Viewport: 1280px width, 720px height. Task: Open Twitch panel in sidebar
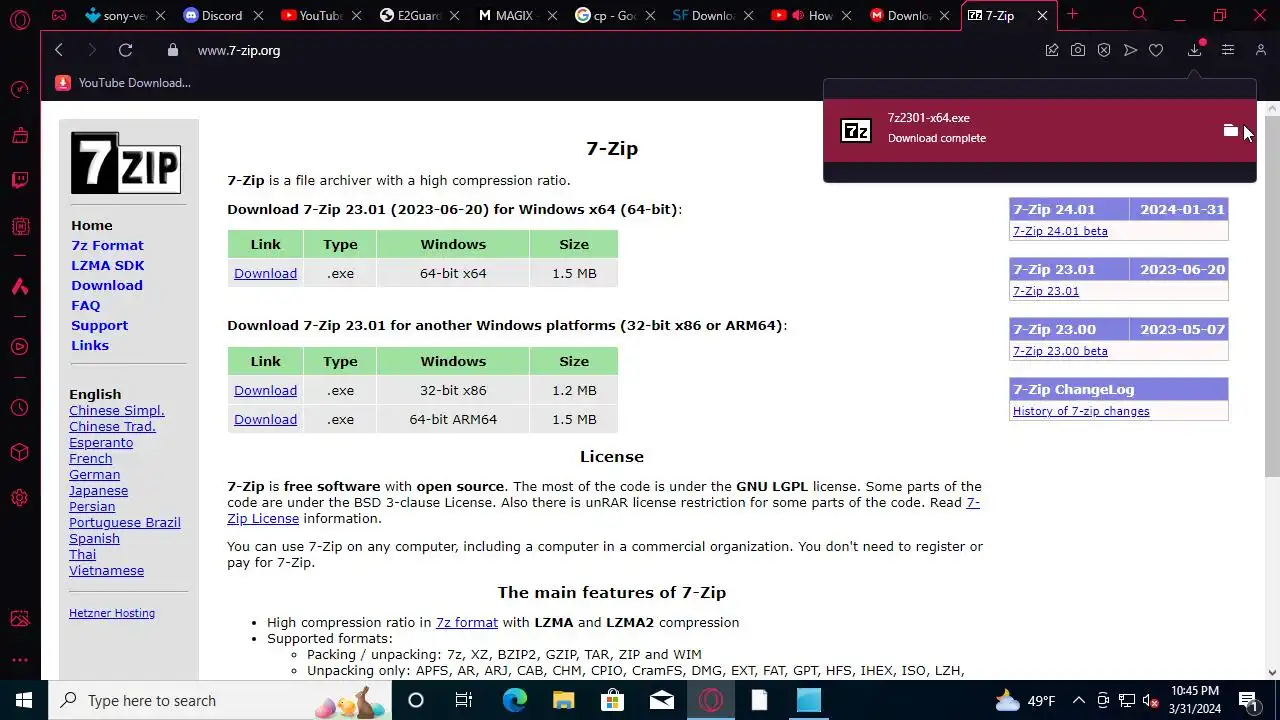coord(20,180)
